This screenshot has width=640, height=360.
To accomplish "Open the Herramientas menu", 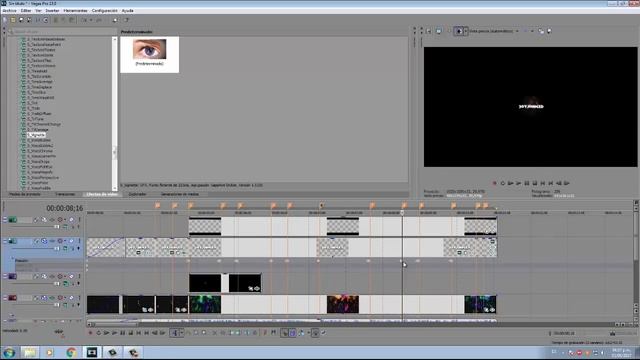I will pyautogui.click(x=76, y=11).
